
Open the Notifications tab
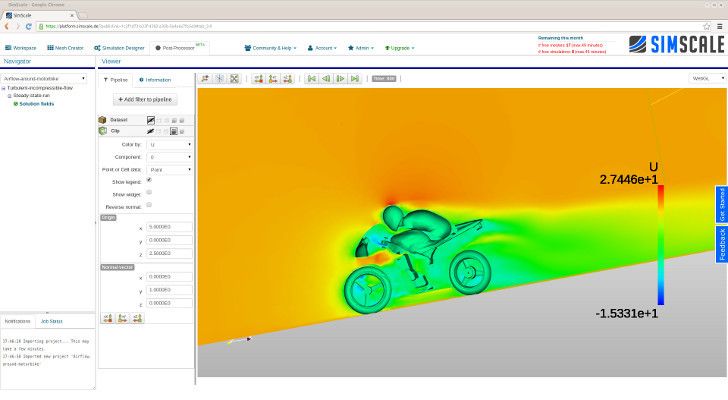pyautogui.click(x=17, y=321)
